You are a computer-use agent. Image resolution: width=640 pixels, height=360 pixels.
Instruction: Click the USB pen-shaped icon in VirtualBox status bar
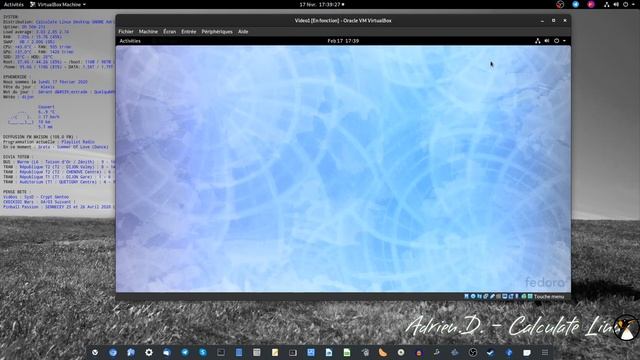coord(492,296)
